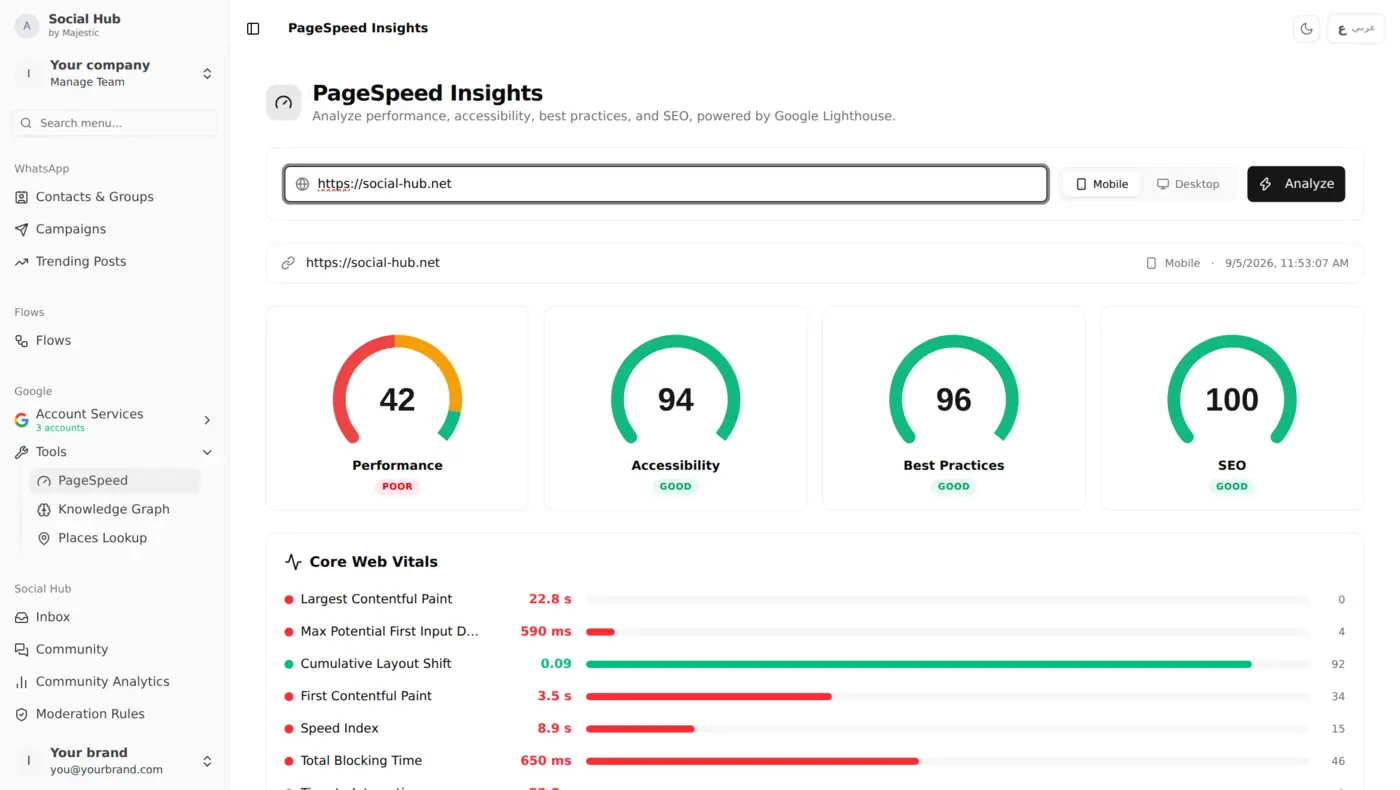
Task: Click the '22.8 s' metric value
Action: coord(550,599)
